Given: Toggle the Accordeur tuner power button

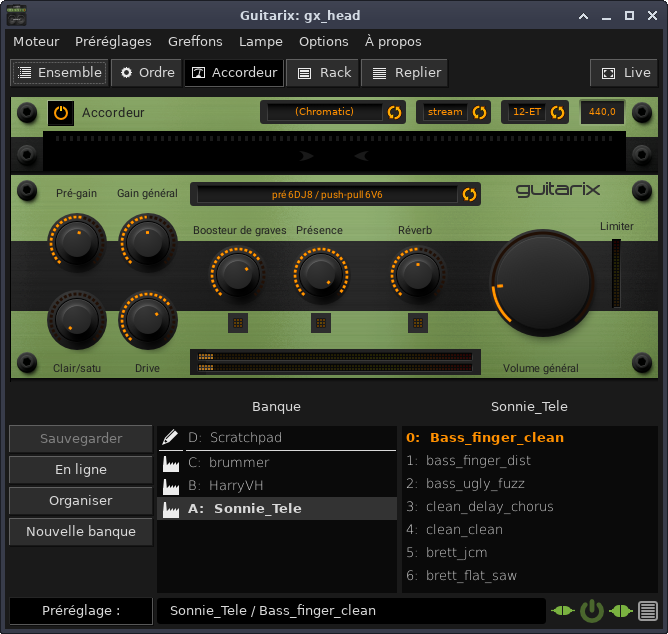Looking at the screenshot, I should [x=61, y=113].
